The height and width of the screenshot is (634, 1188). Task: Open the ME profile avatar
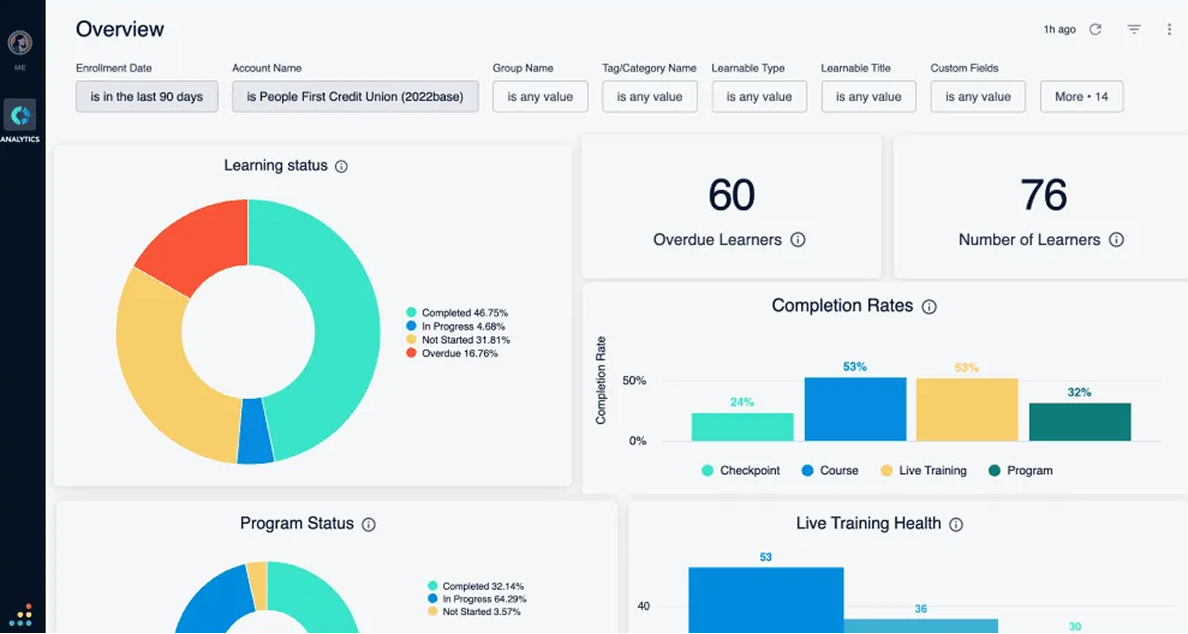(x=20, y=42)
